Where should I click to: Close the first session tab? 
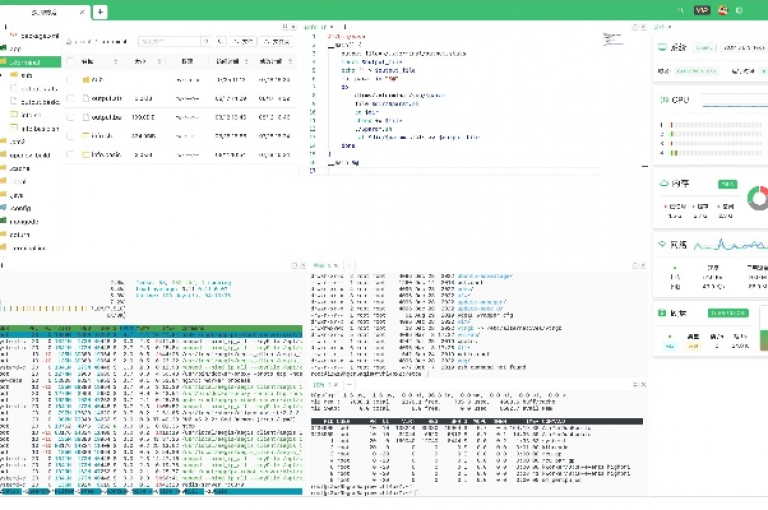click(x=82, y=12)
